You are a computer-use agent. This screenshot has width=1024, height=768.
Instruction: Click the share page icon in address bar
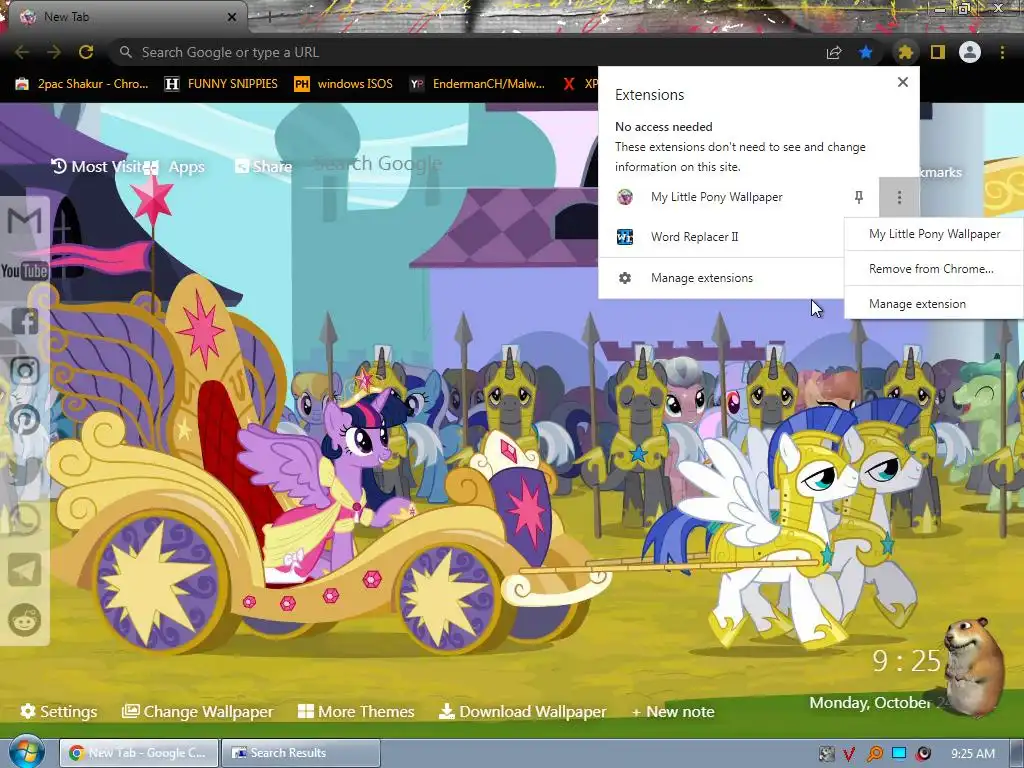(x=834, y=52)
